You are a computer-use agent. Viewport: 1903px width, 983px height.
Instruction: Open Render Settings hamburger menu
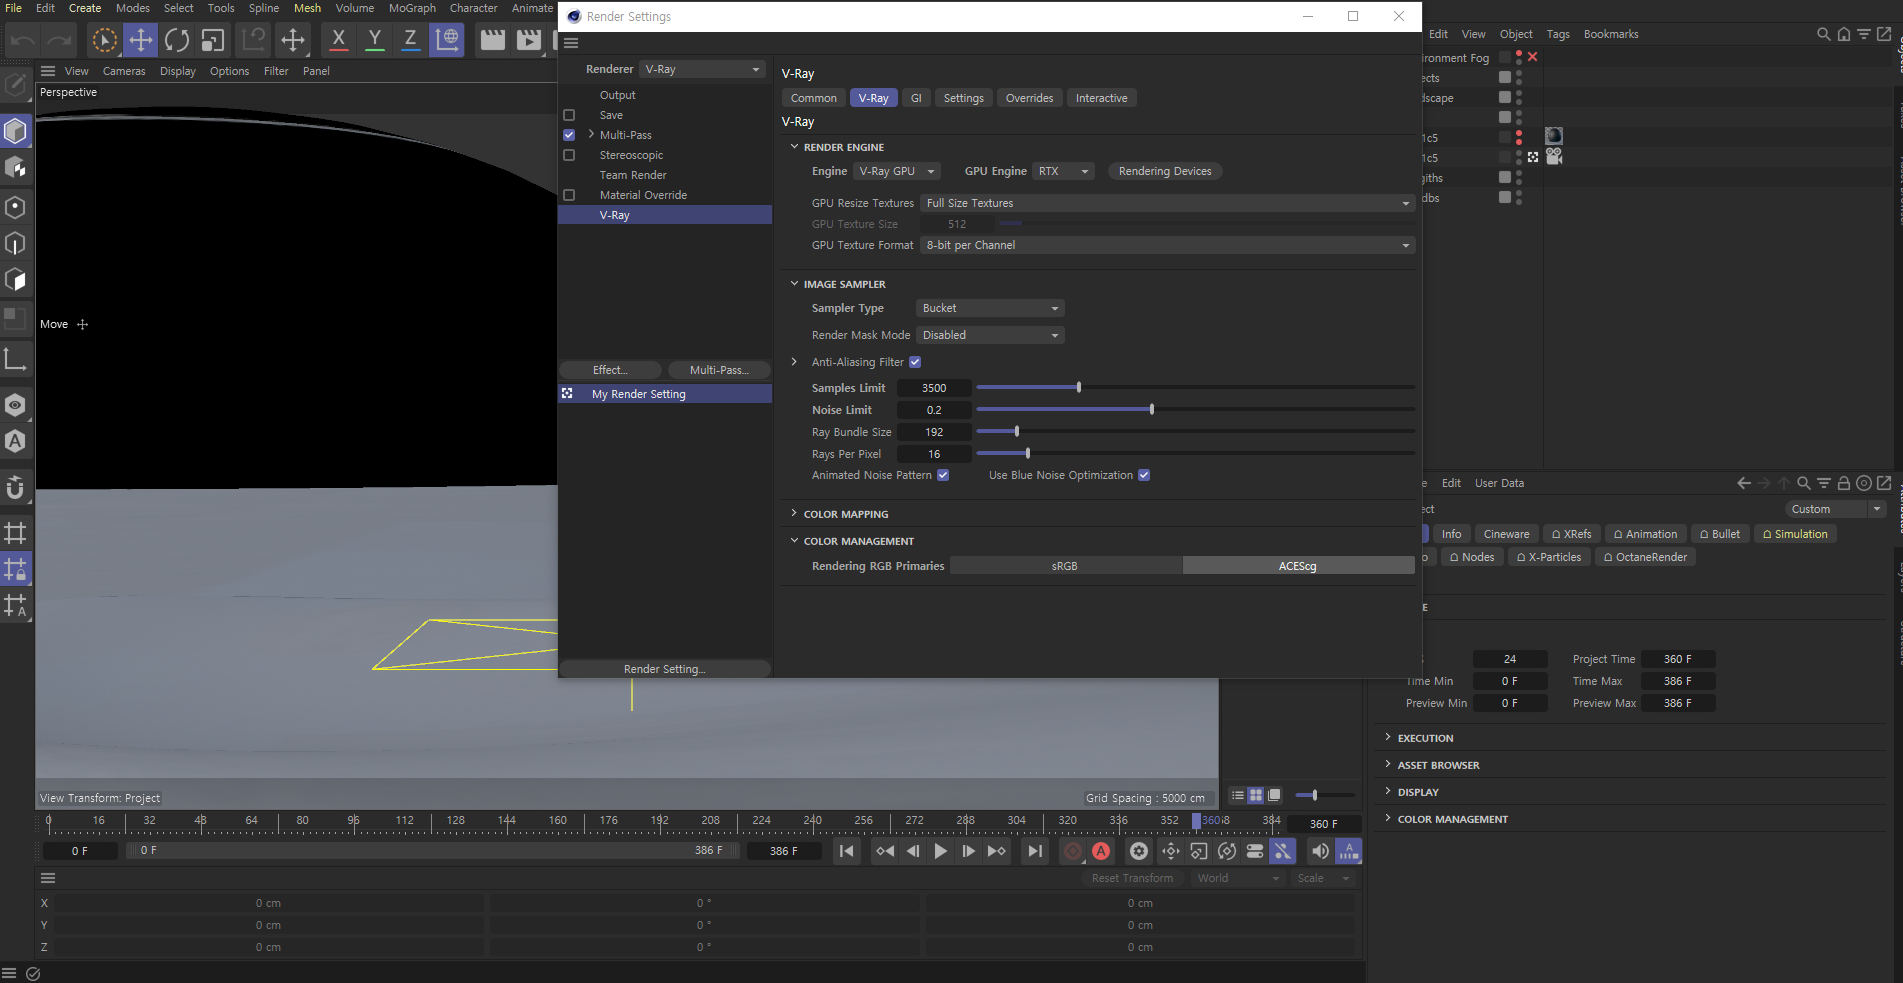[x=571, y=43]
